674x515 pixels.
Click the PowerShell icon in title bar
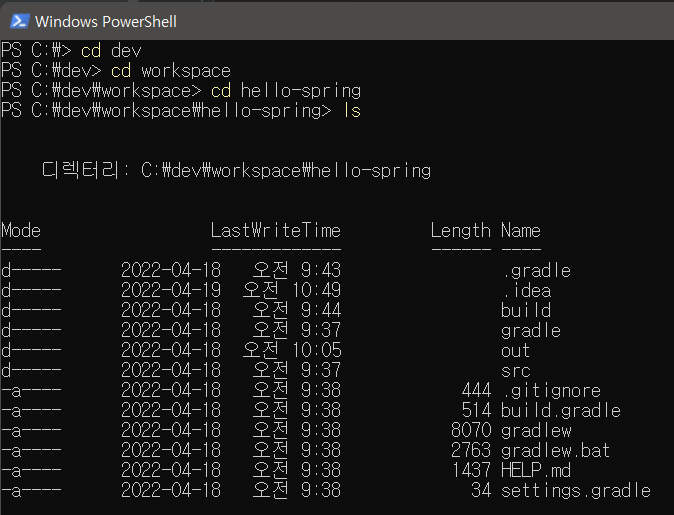tap(20, 21)
